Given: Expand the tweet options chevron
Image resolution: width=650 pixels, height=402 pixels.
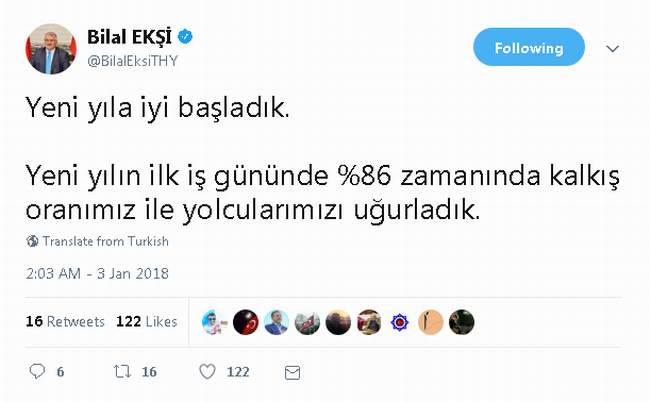Looking at the screenshot, I should pos(612,48).
